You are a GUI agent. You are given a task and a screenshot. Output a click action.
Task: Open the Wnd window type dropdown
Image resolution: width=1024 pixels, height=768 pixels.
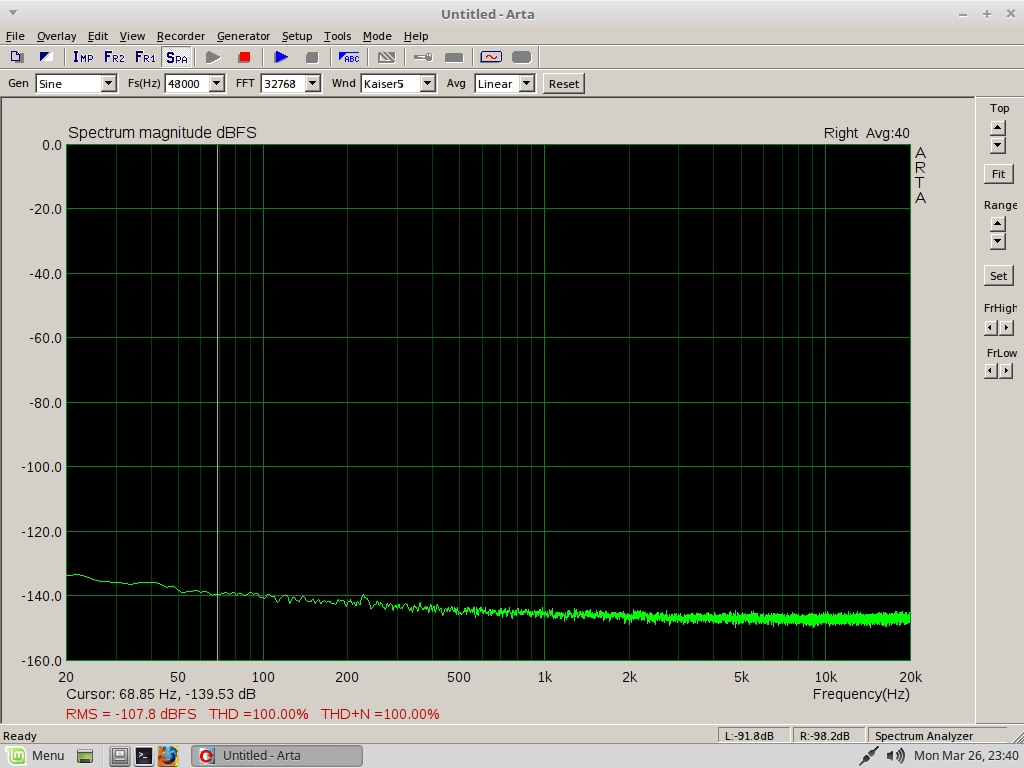pyautogui.click(x=428, y=84)
